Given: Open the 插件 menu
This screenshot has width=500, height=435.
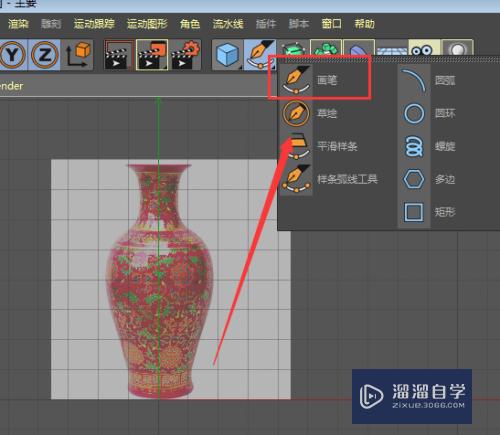Looking at the screenshot, I should [266, 24].
